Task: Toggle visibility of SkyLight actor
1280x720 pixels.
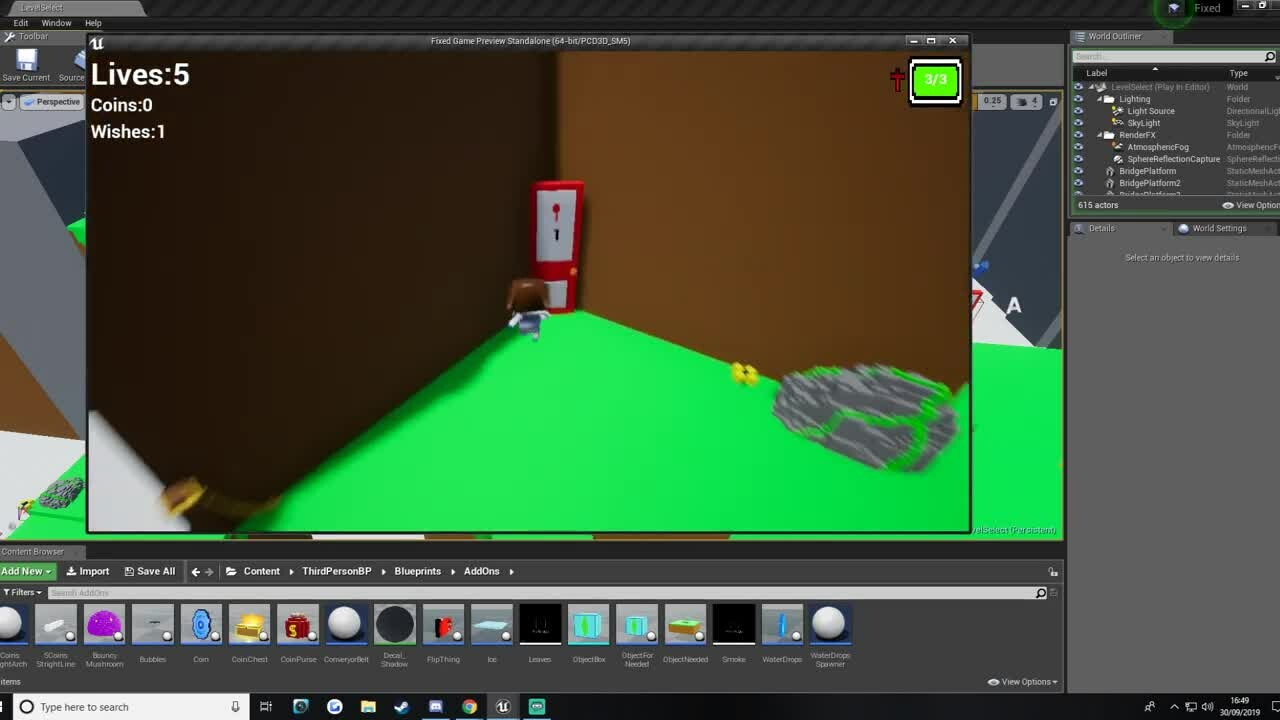Action: click(1078, 123)
